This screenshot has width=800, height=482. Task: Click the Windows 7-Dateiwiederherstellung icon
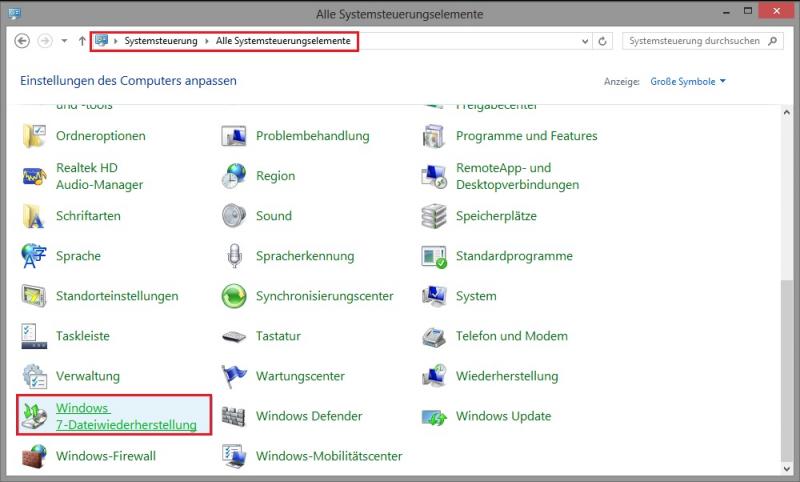click(x=34, y=416)
